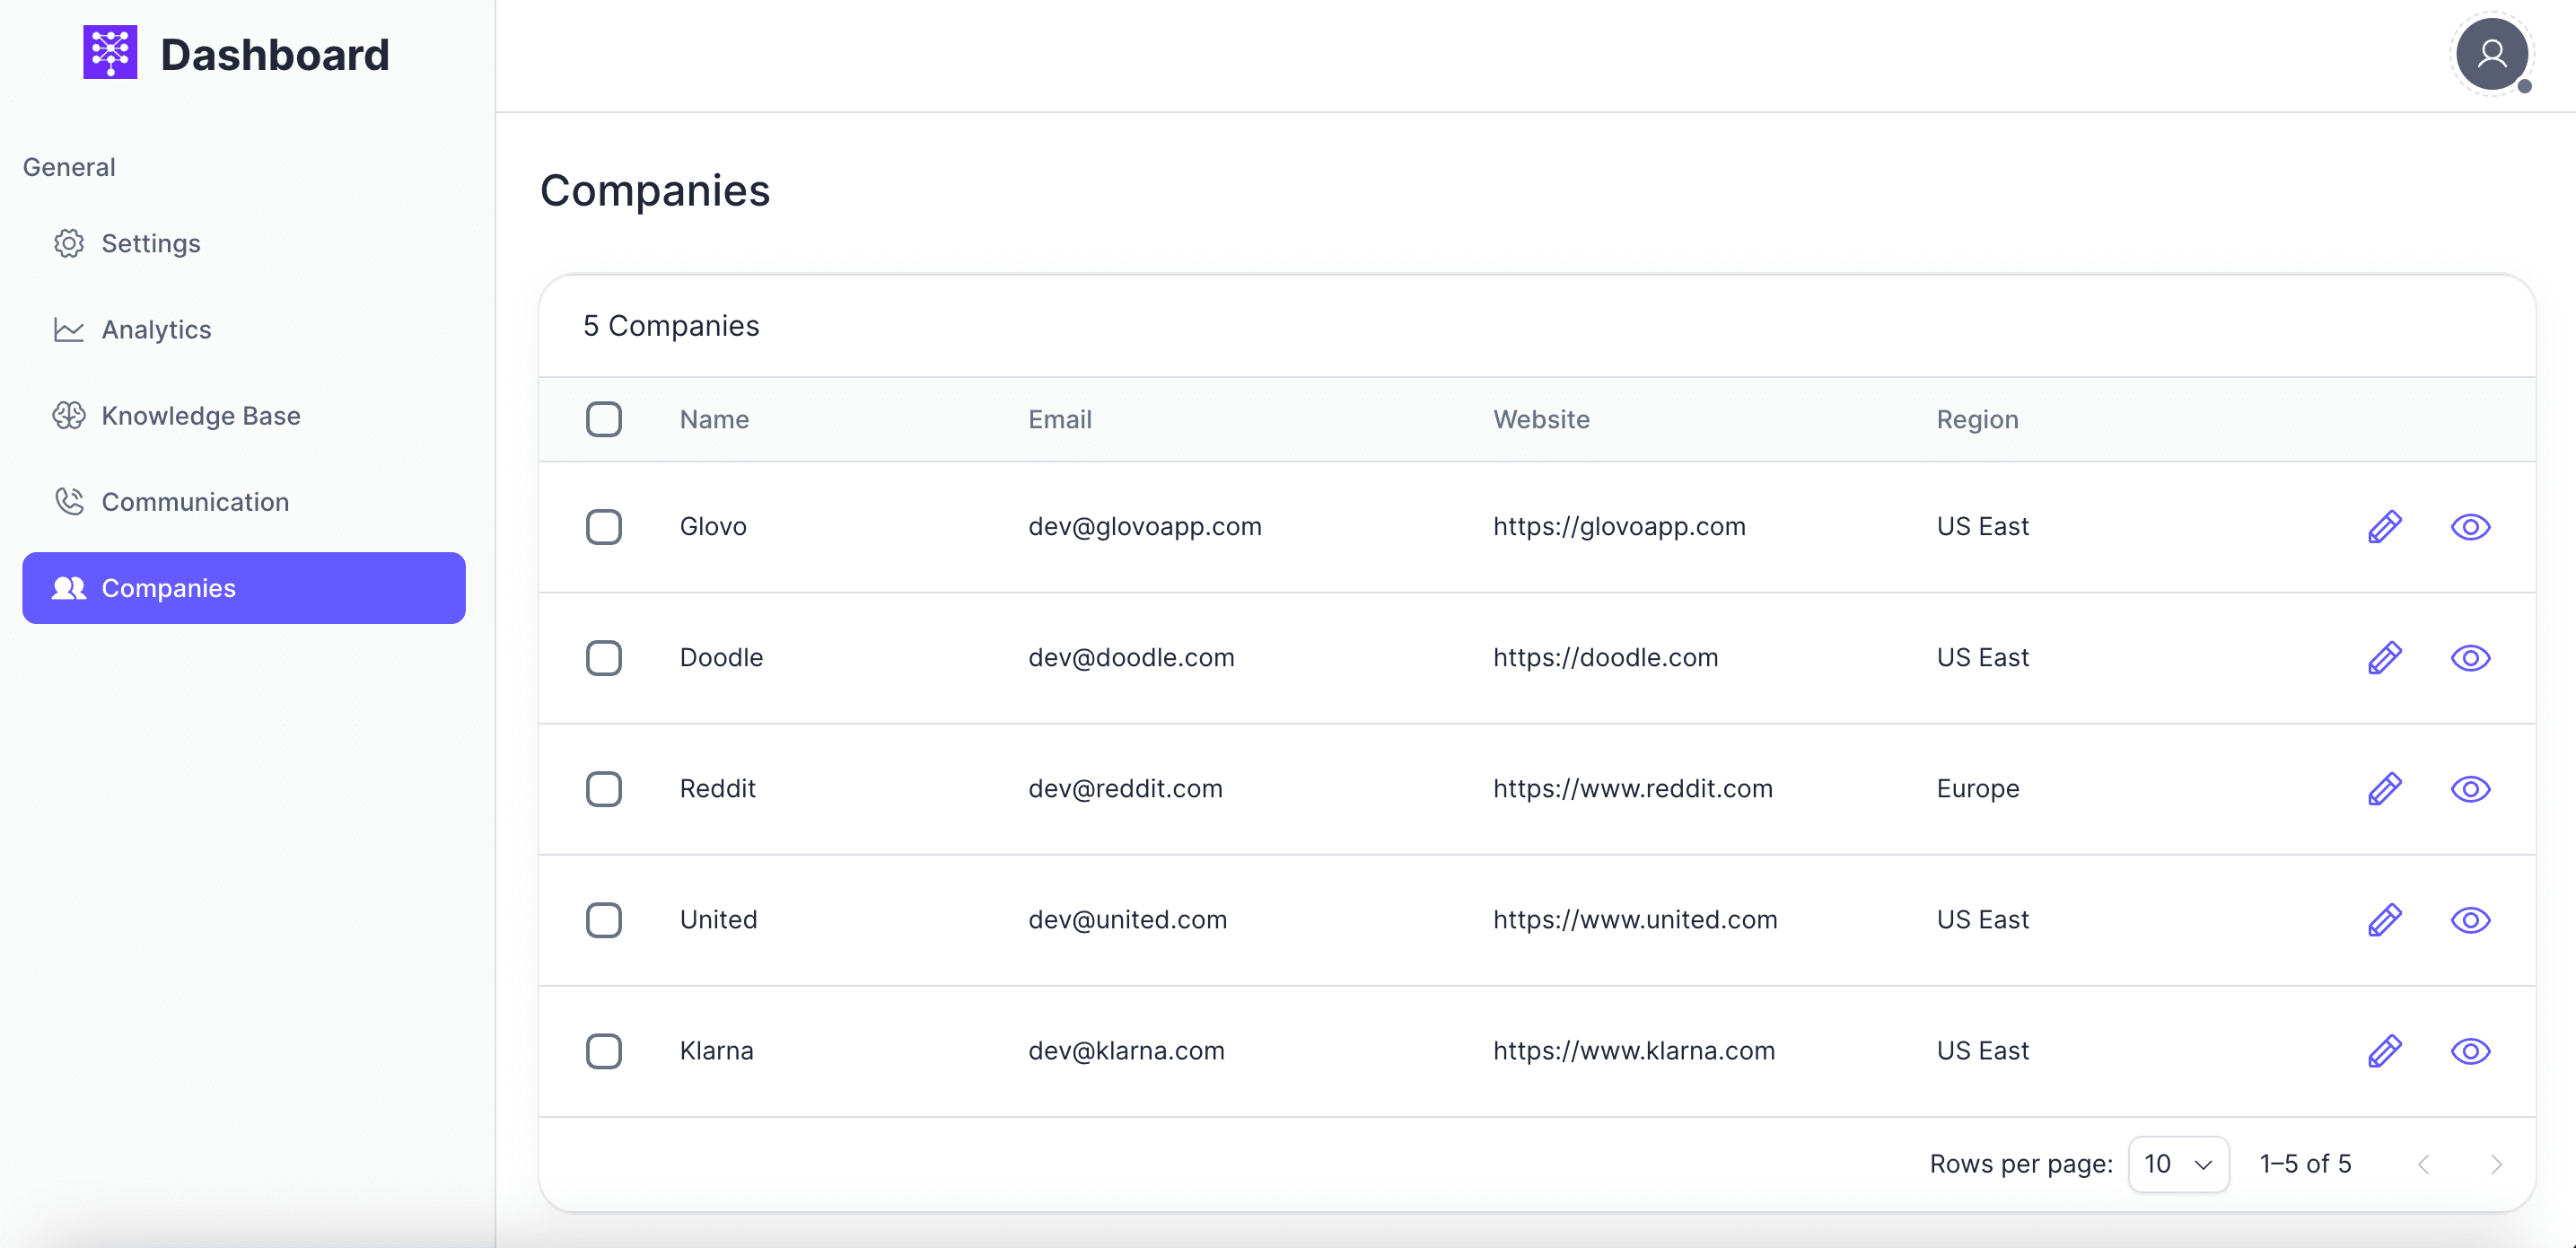
Task: Click the Analytics chart icon in sidebar
Action: tap(69, 329)
